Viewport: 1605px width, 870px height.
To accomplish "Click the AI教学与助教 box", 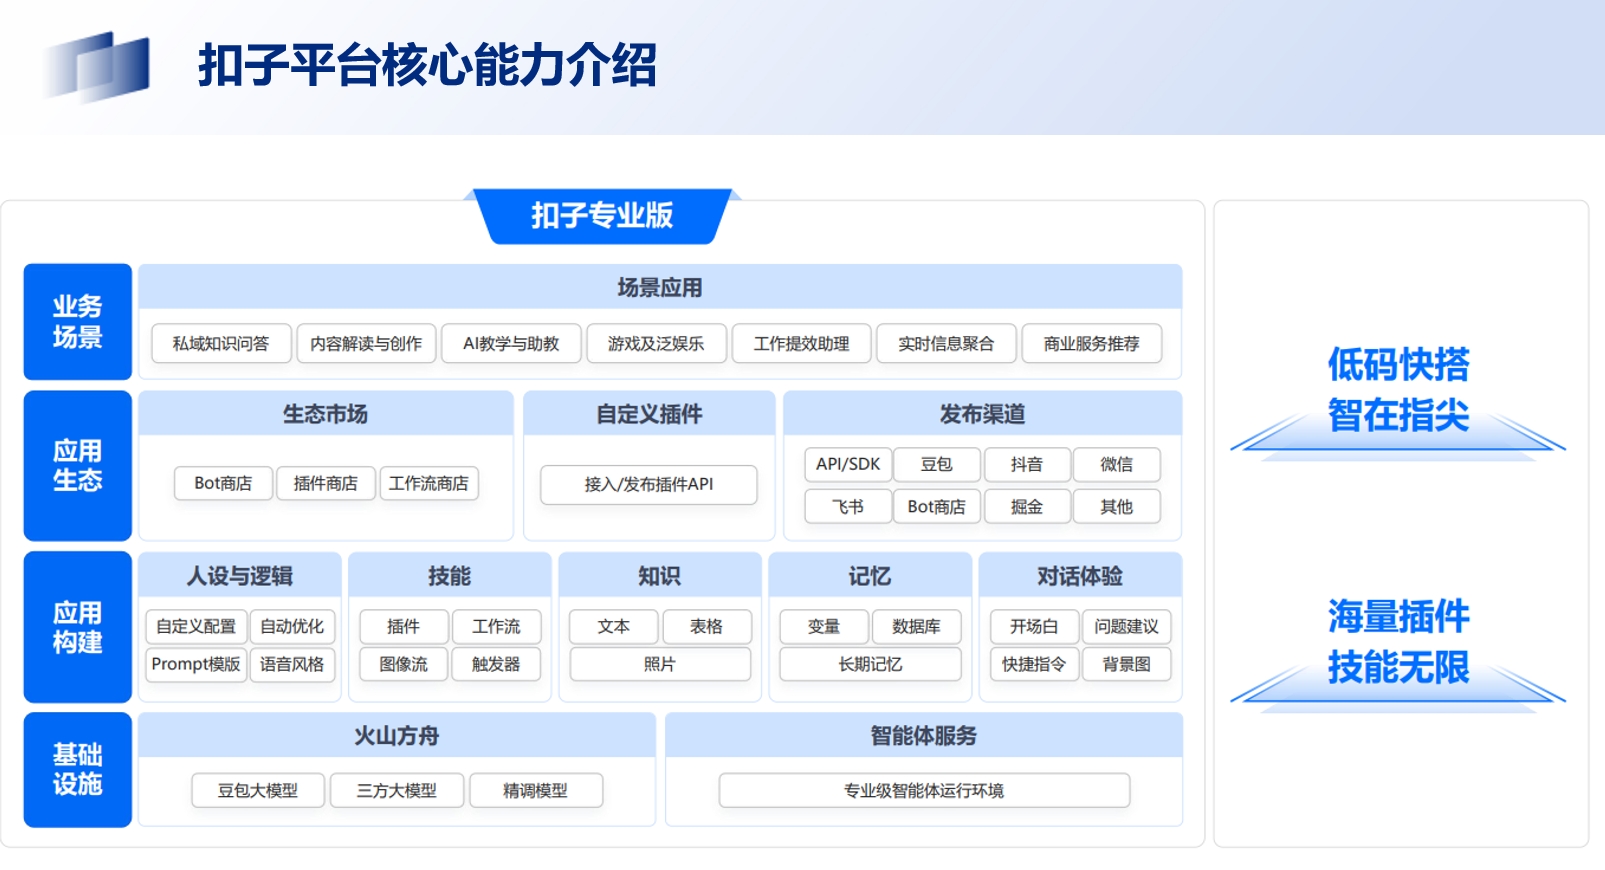I will (x=511, y=343).
